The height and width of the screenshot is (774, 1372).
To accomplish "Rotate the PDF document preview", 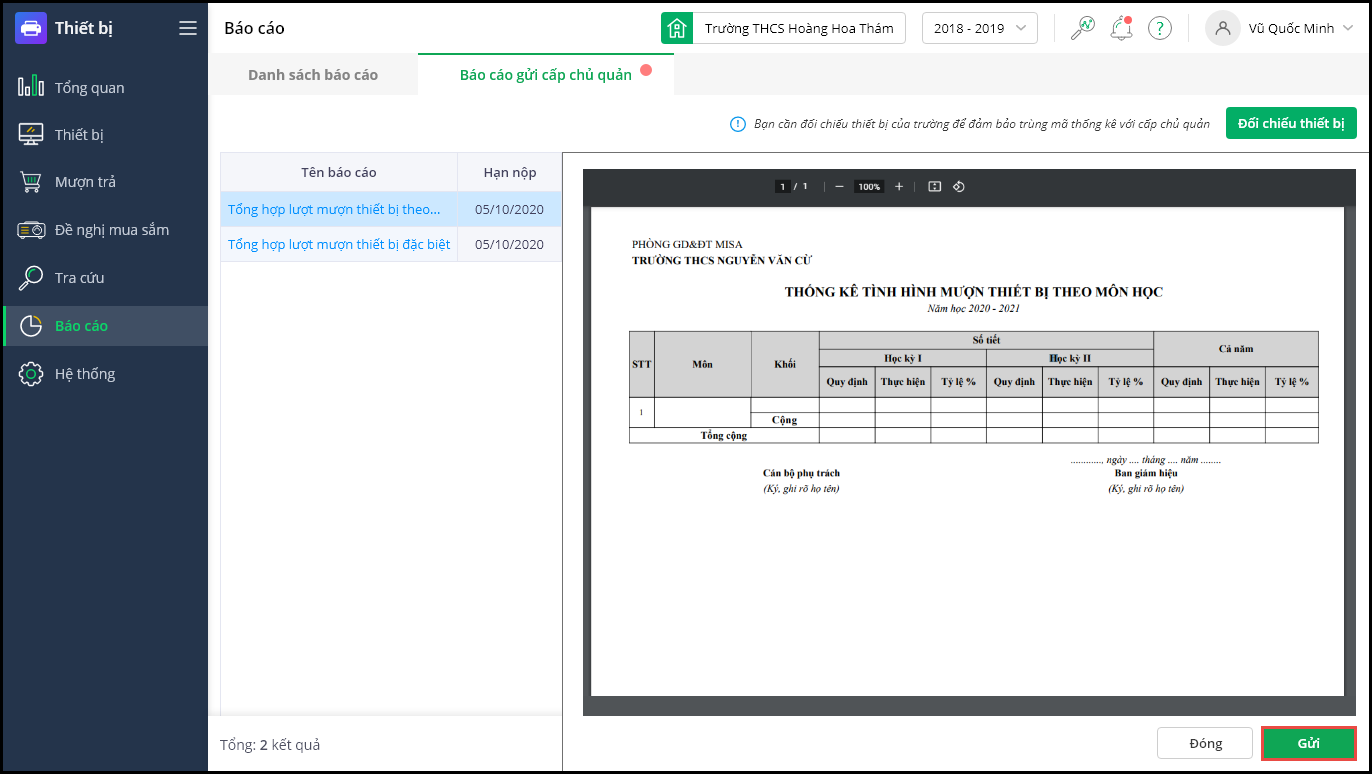I will 958,187.
